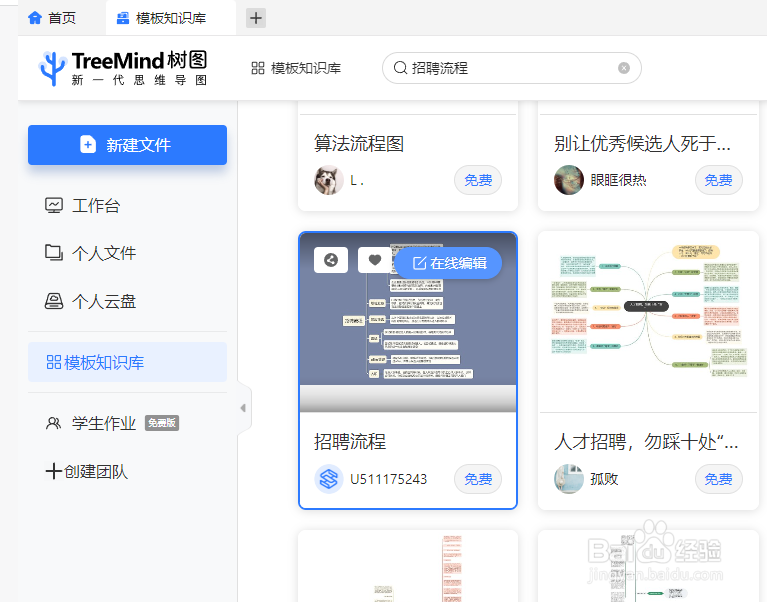Open author L. husky avatar
Image resolution: width=767 pixels, height=602 pixels.
(328, 180)
